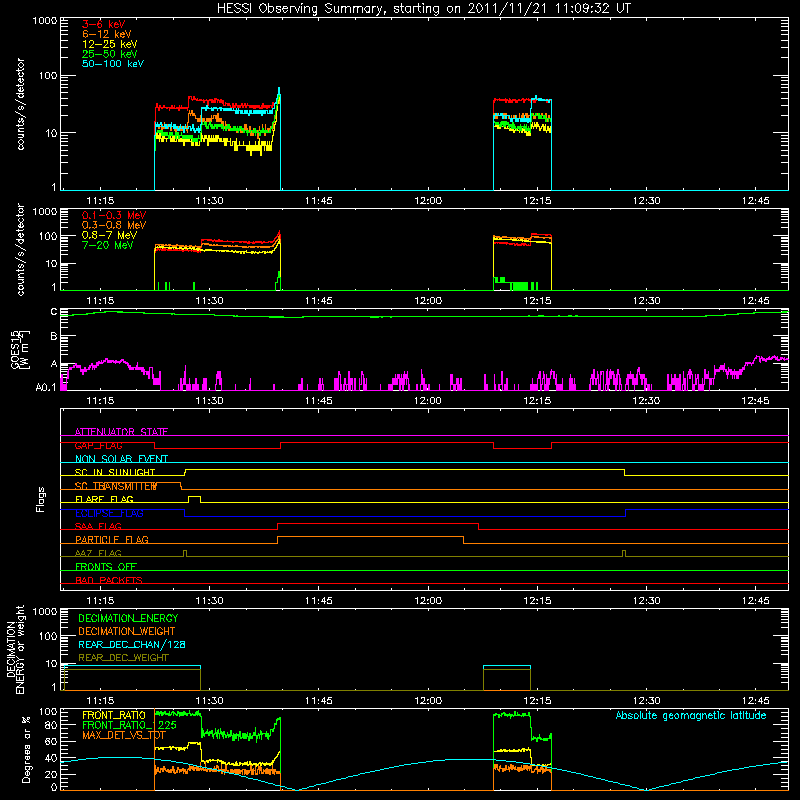Click the SC_IN_SUNLIGHT flag label
Image resolution: width=800 pixels, height=800 pixels.
(x=115, y=472)
